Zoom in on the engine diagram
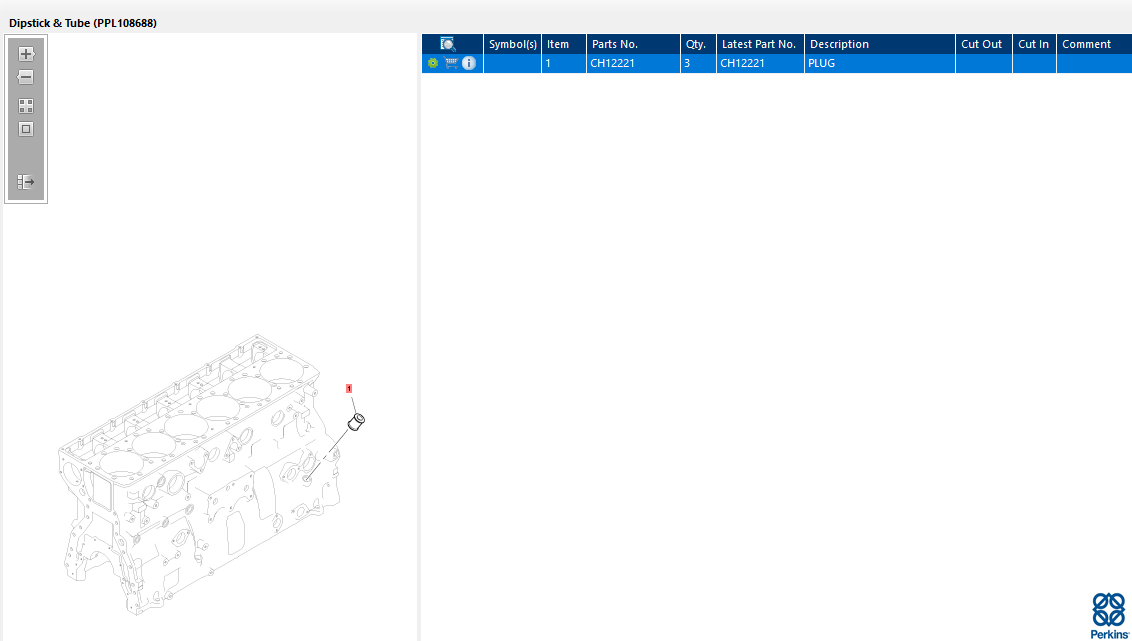 coord(26,53)
